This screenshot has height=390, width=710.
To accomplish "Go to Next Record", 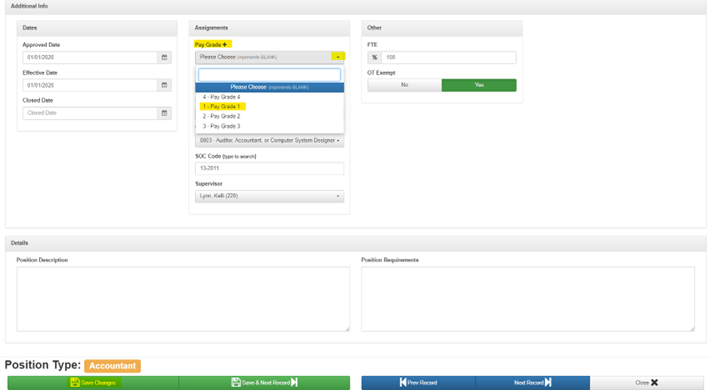I will [x=532, y=383].
